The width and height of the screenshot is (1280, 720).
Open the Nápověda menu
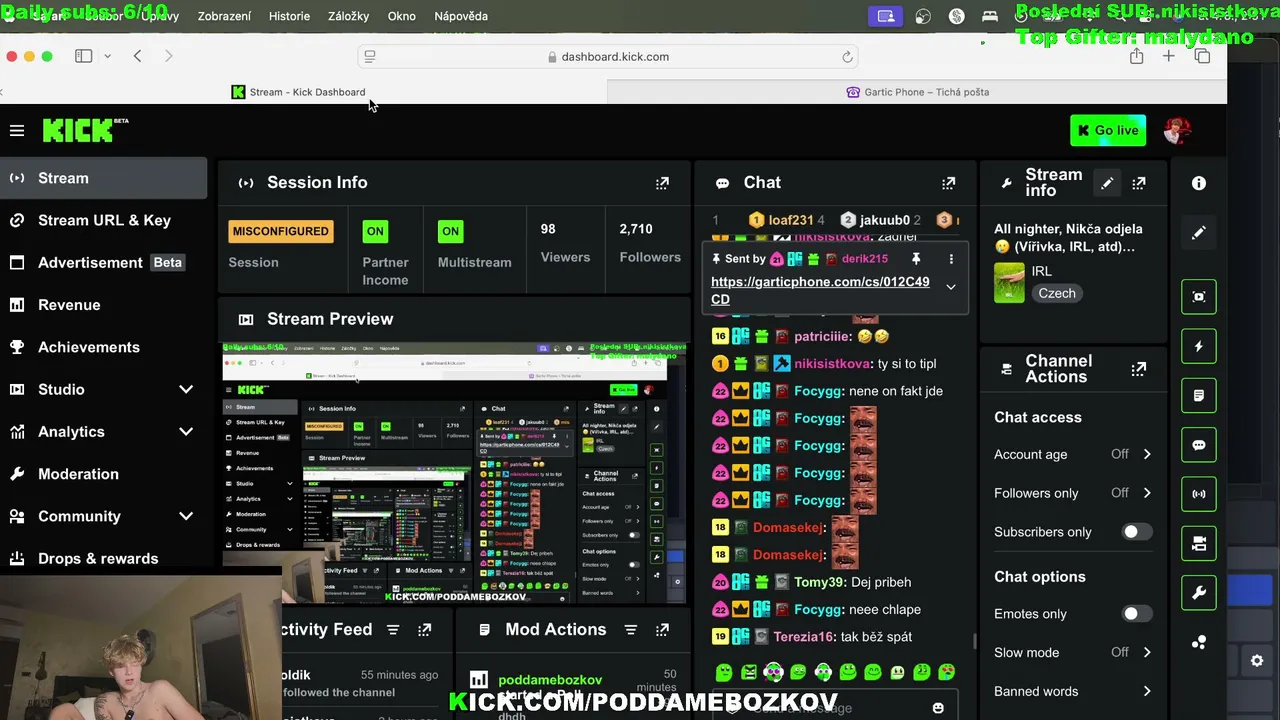461,16
